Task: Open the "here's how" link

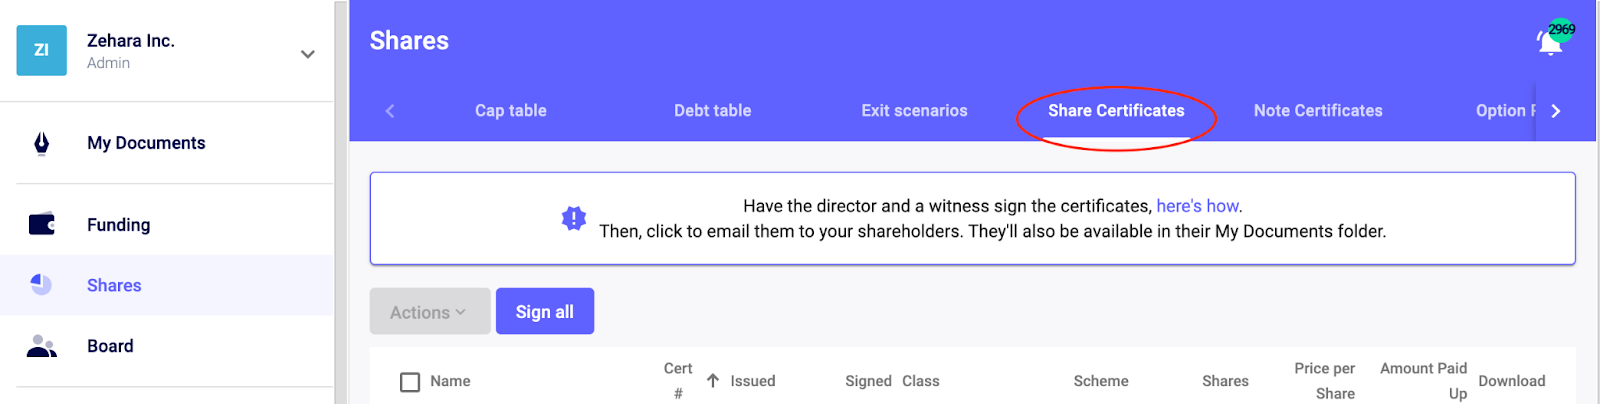Action: (x=1197, y=206)
